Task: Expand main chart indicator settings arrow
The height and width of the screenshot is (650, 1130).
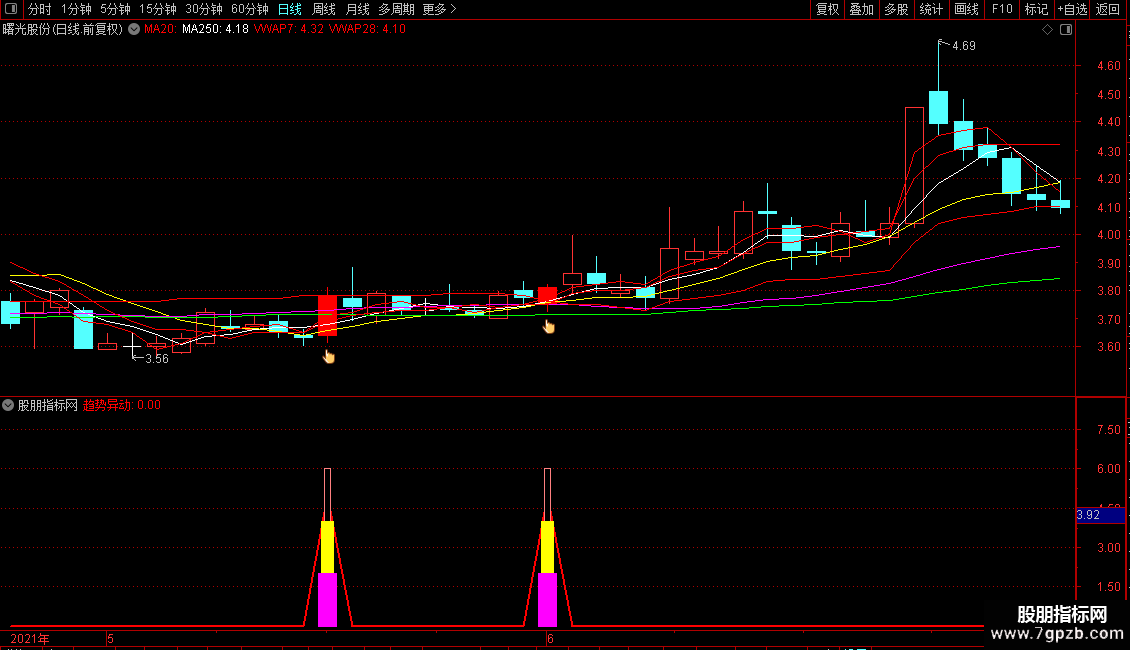Action: pyautogui.click(x=134, y=30)
